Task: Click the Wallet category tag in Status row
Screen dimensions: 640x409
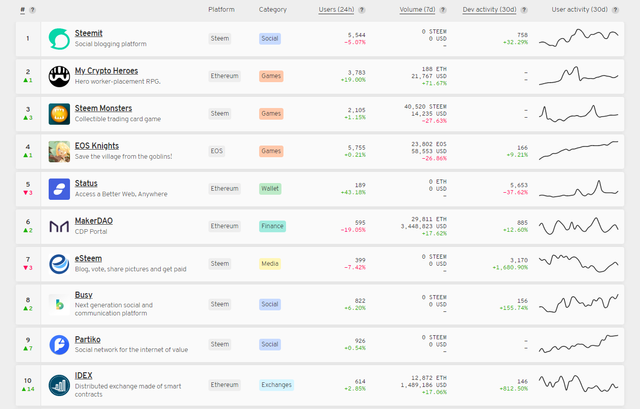Action: (270, 189)
